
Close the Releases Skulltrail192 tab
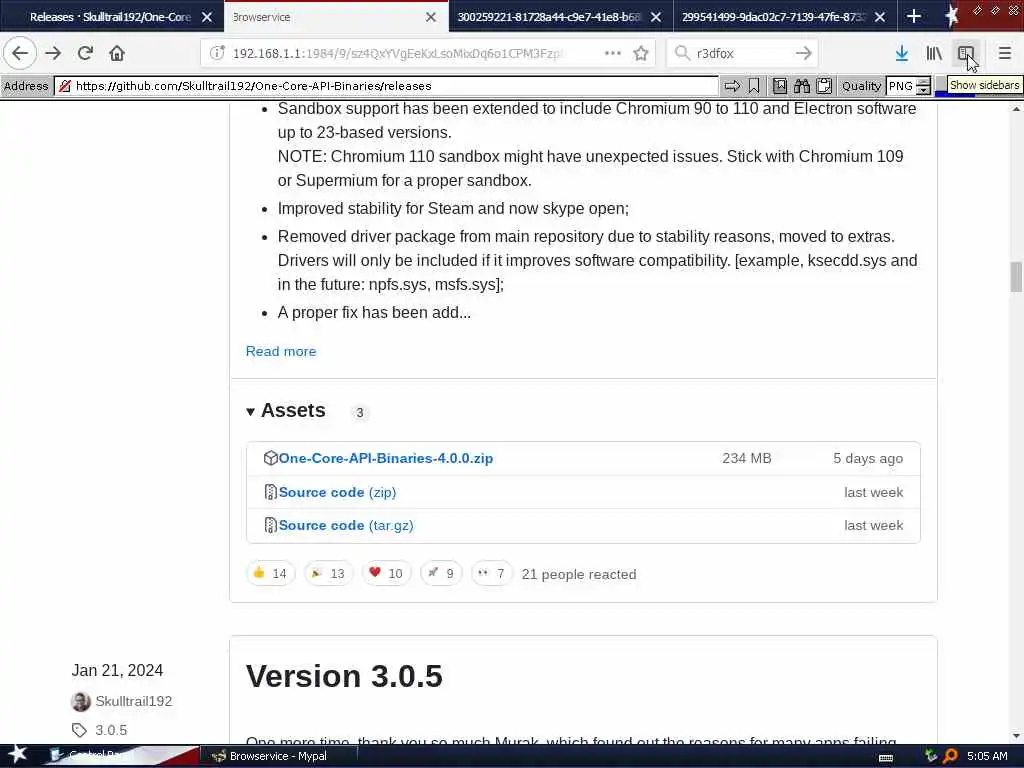(x=207, y=17)
